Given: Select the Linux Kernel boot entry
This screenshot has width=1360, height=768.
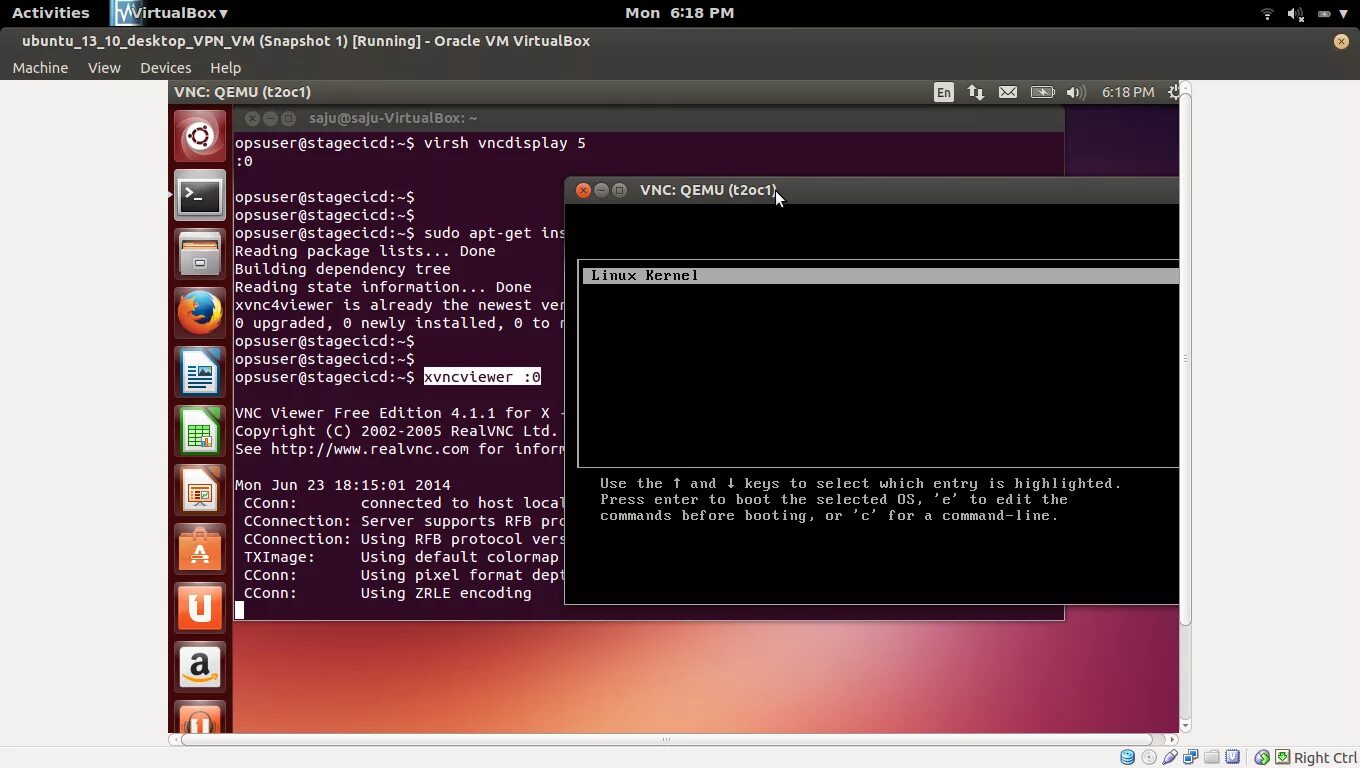Looking at the screenshot, I should pos(880,275).
